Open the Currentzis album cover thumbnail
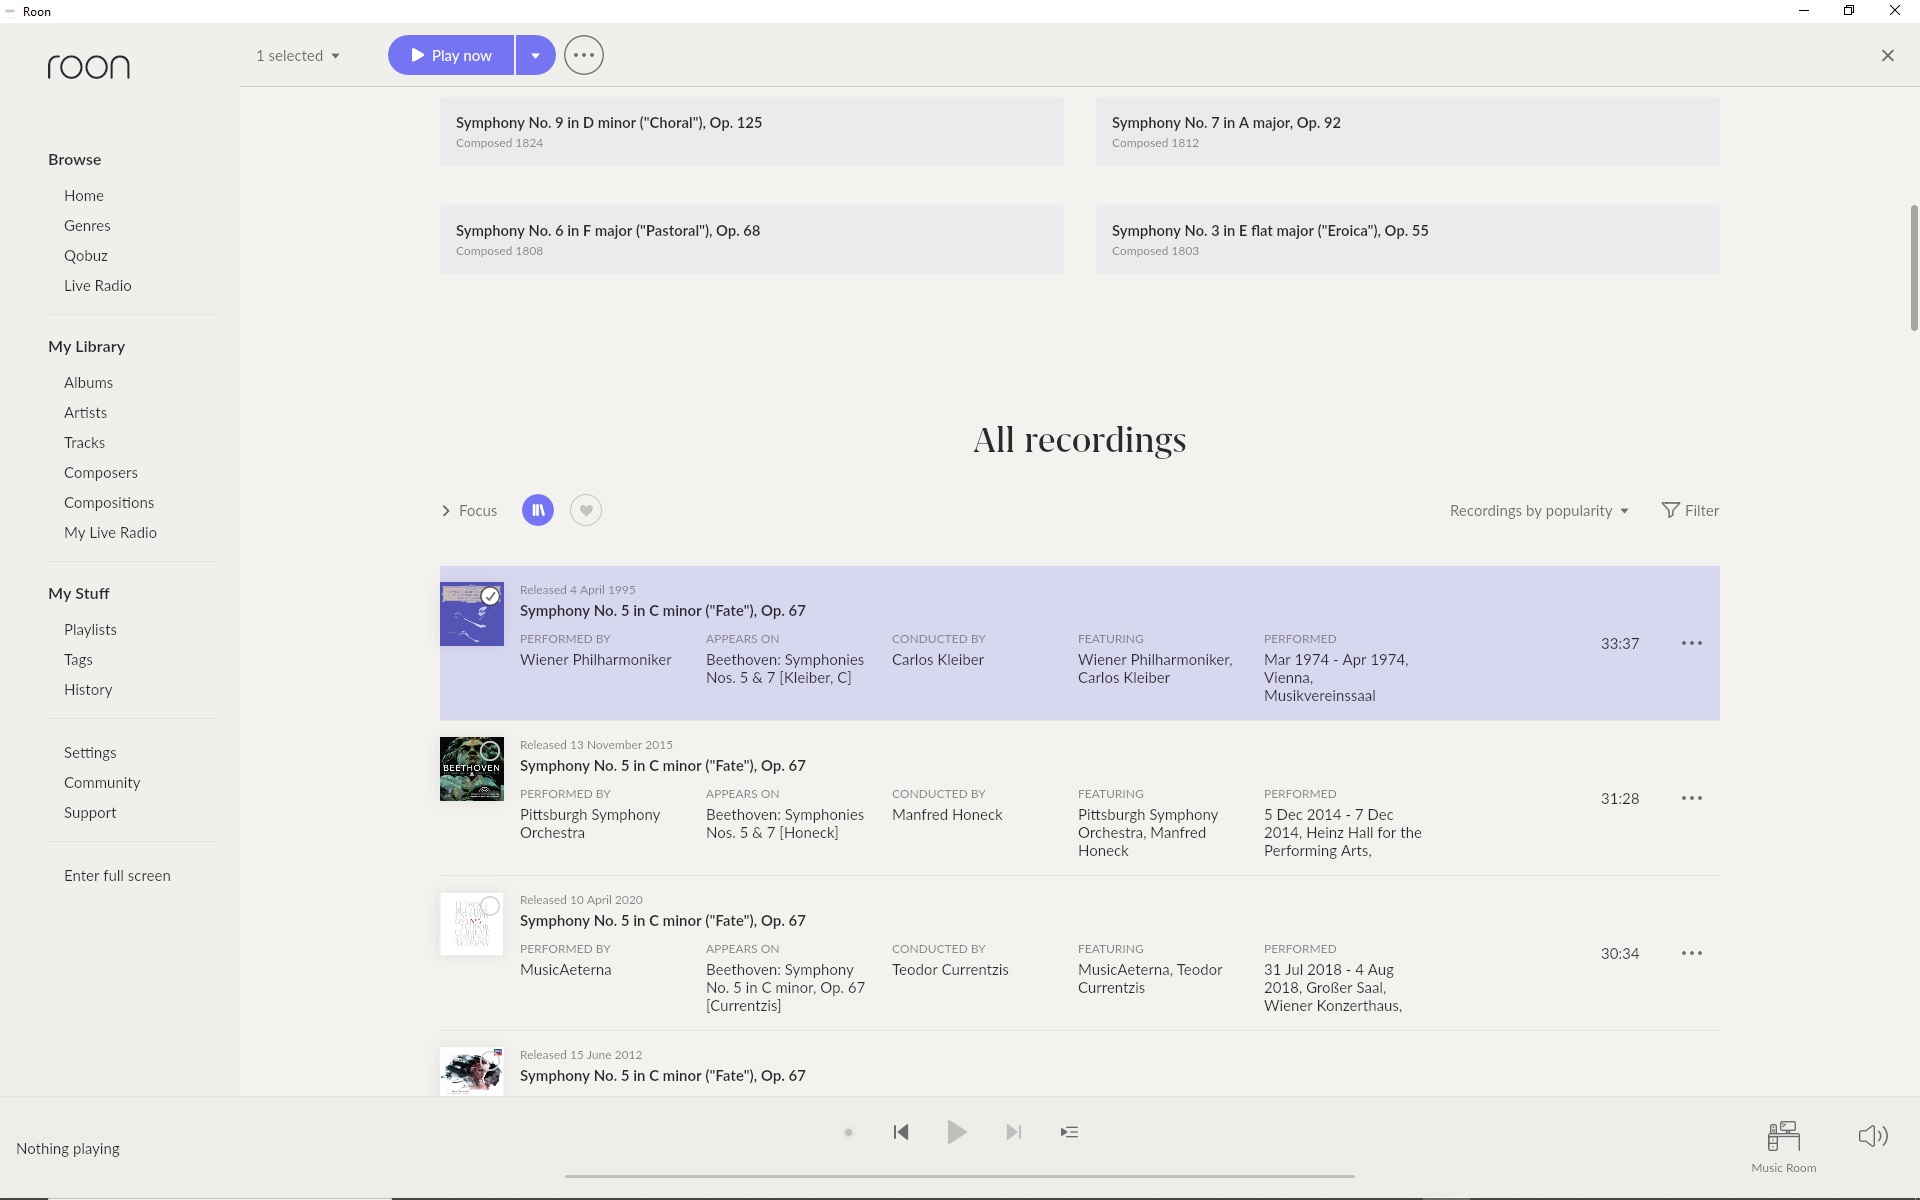Image resolution: width=1920 pixels, height=1200 pixels. click(472, 924)
